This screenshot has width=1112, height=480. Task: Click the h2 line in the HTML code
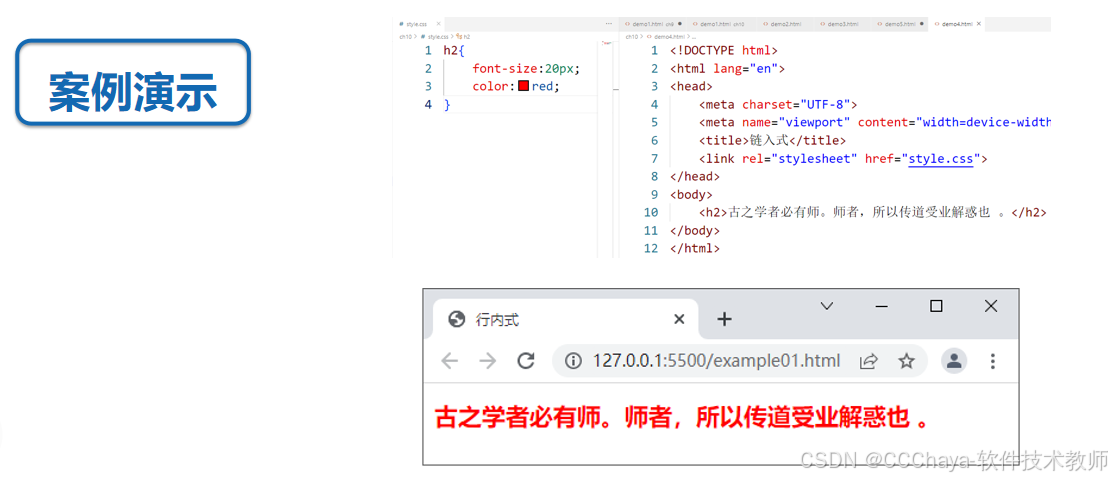[873, 213]
